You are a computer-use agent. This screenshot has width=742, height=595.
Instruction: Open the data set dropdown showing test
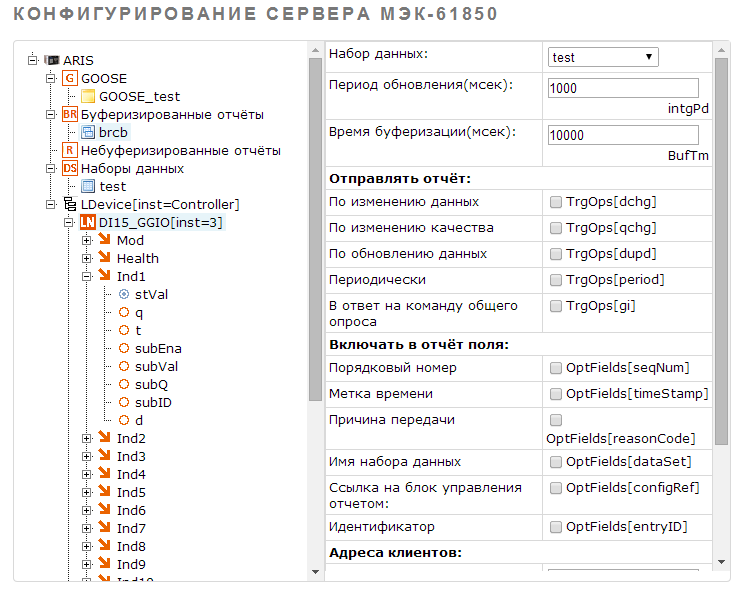(x=602, y=57)
